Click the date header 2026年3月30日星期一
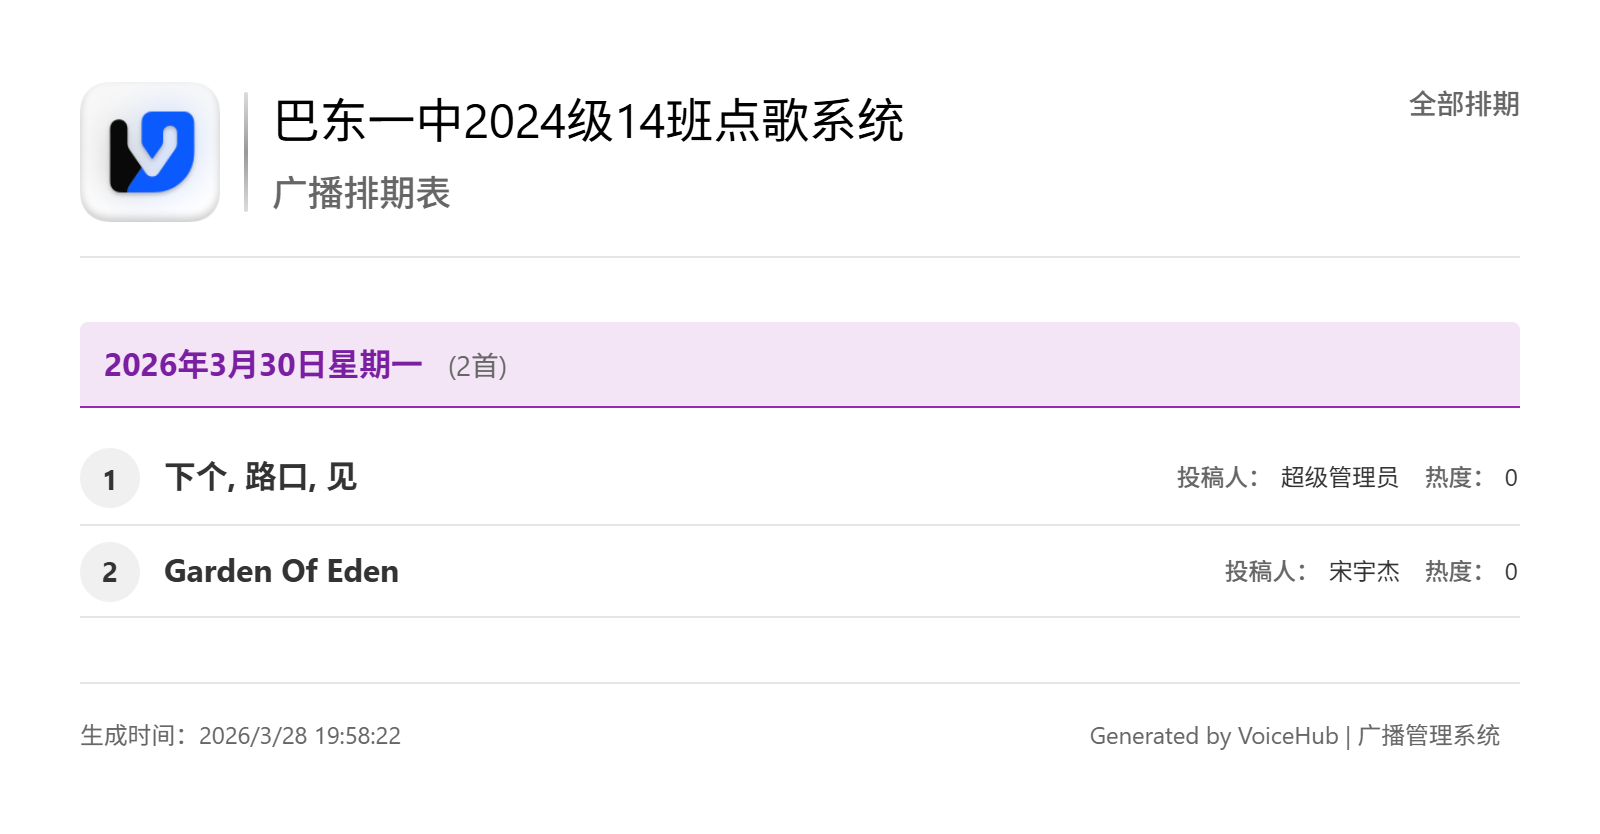1600x834 pixels. point(263,365)
